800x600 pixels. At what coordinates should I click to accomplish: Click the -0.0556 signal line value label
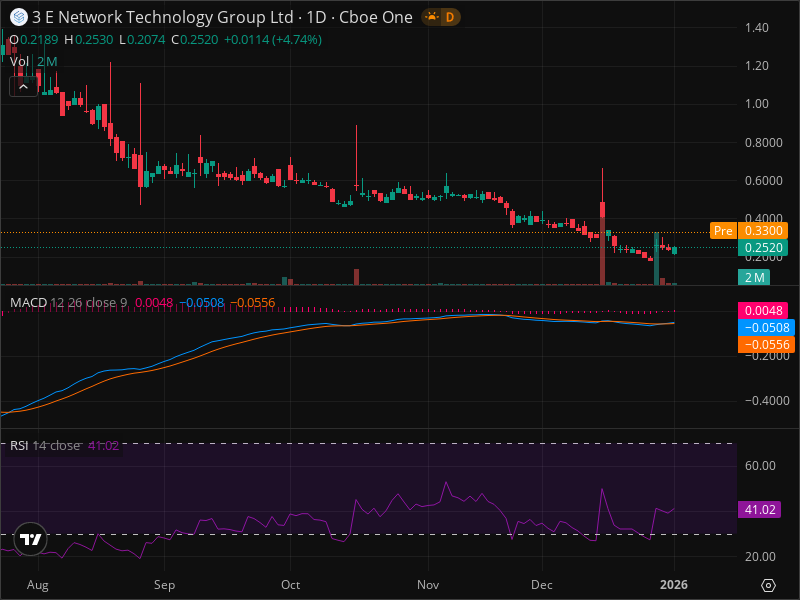pos(766,344)
